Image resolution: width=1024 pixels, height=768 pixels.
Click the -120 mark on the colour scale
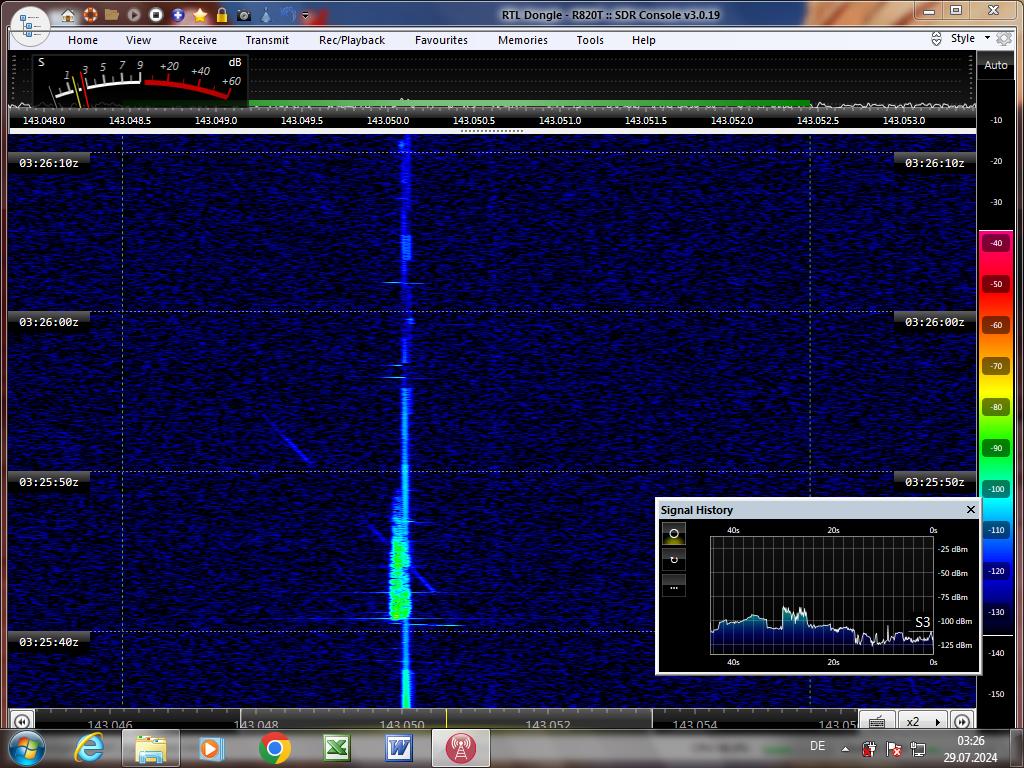996,571
